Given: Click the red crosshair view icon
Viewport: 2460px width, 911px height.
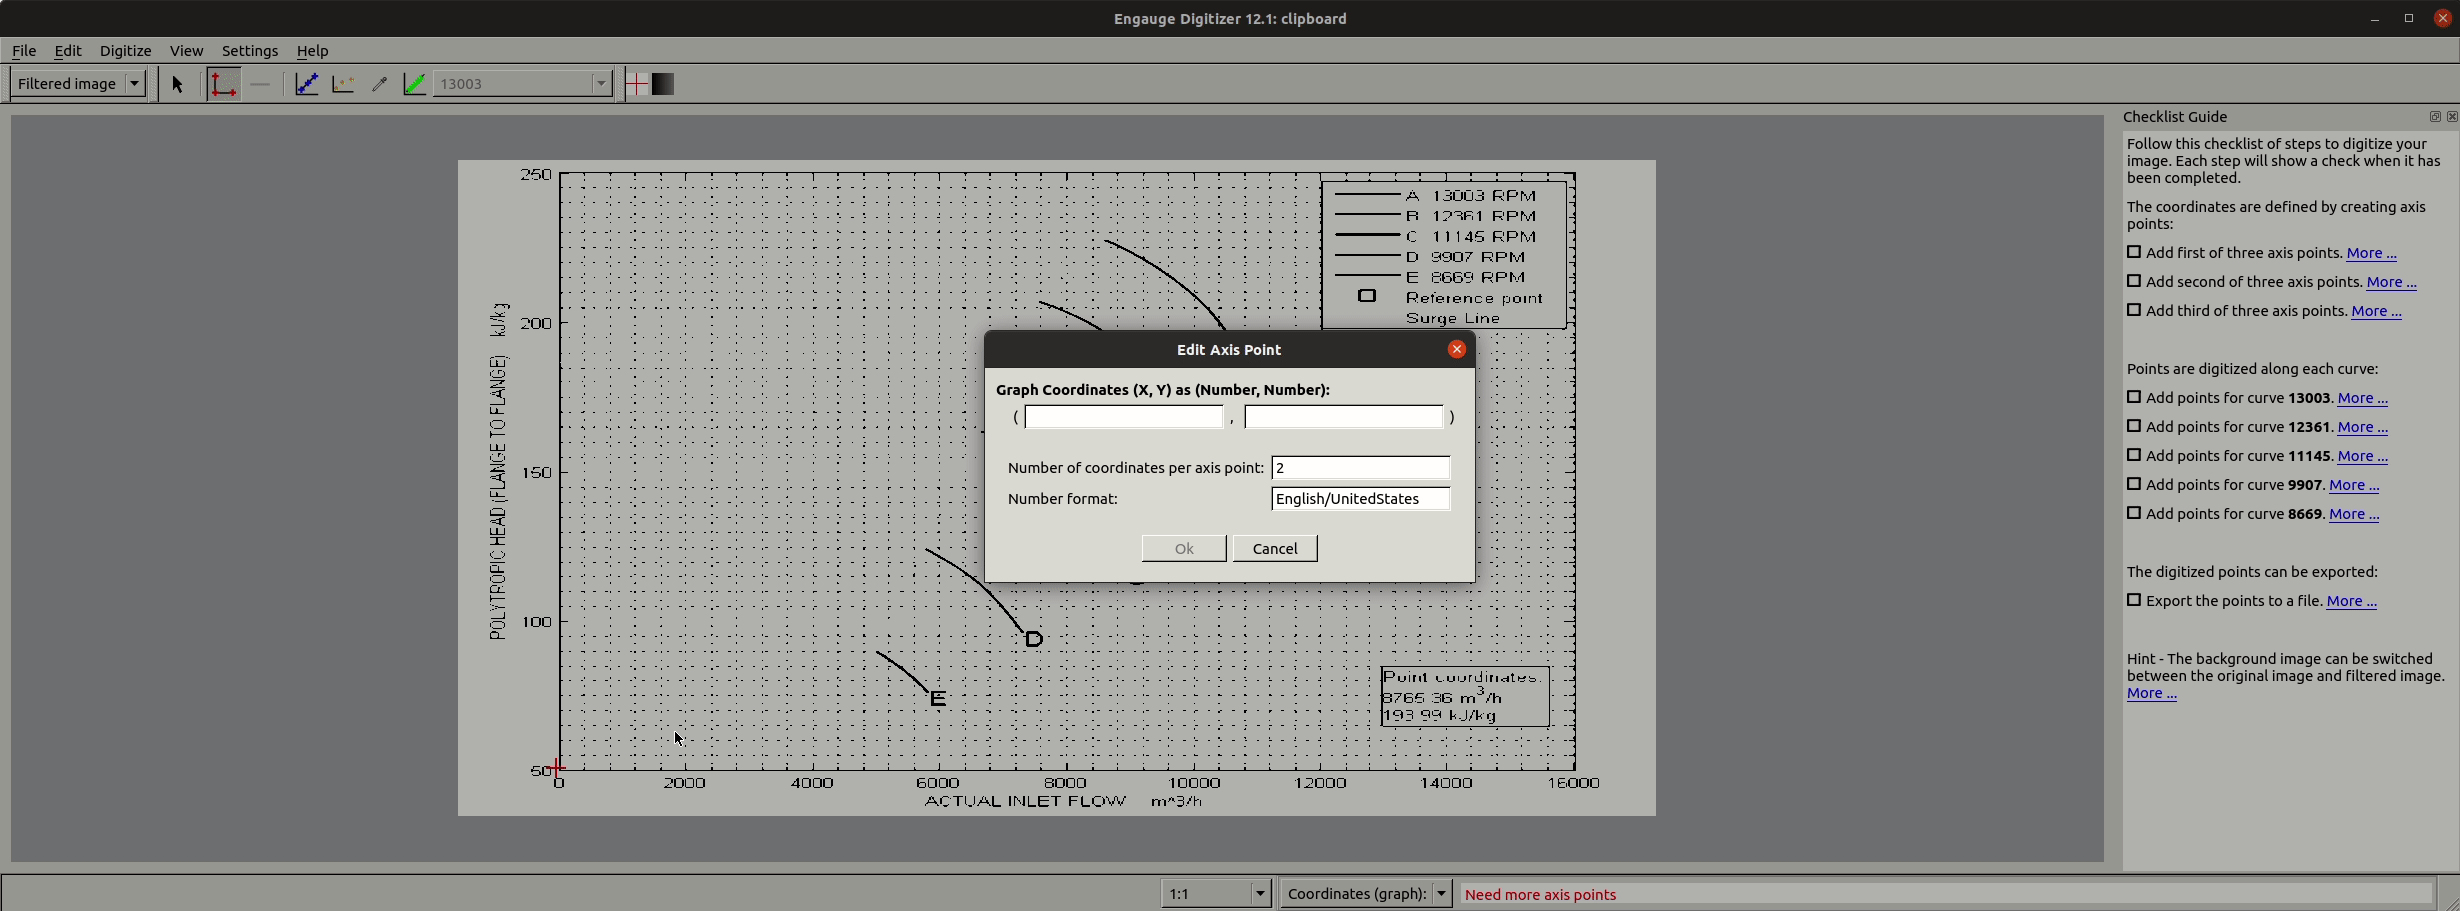Looking at the screenshot, I should coord(637,85).
